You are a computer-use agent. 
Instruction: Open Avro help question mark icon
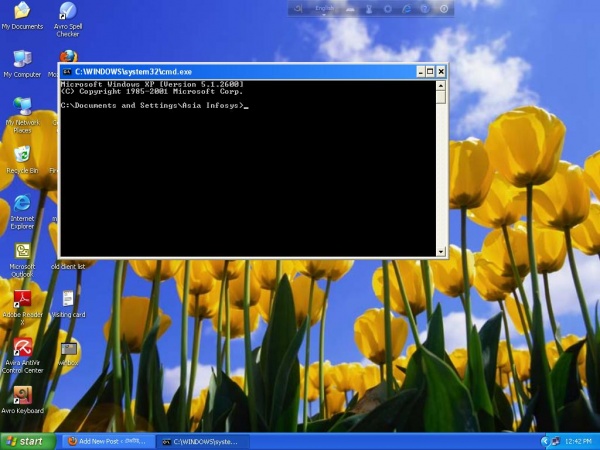[x=425, y=9]
